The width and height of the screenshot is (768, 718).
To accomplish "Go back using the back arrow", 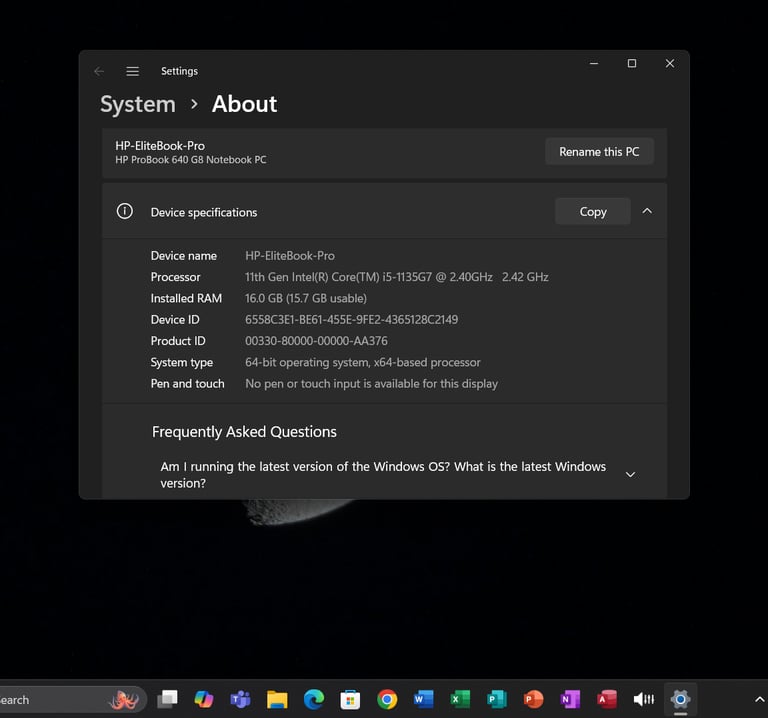I will (98, 71).
